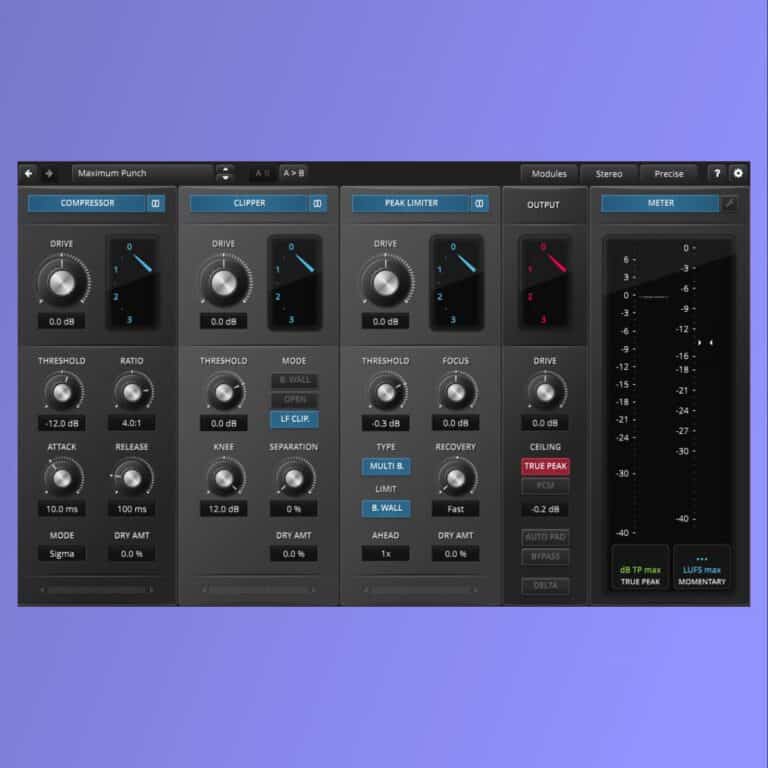Click the right arrow of Clipper bottom scrollbar
The width and height of the screenshot is (768, 768).
pyautogui.click(x=313, y=590)
